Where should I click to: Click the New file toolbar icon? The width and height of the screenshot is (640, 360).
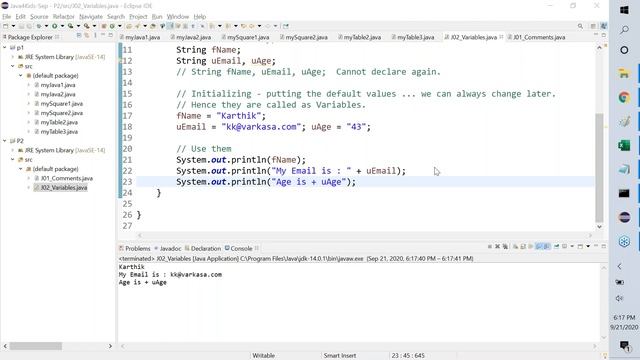tap(5, 26)
